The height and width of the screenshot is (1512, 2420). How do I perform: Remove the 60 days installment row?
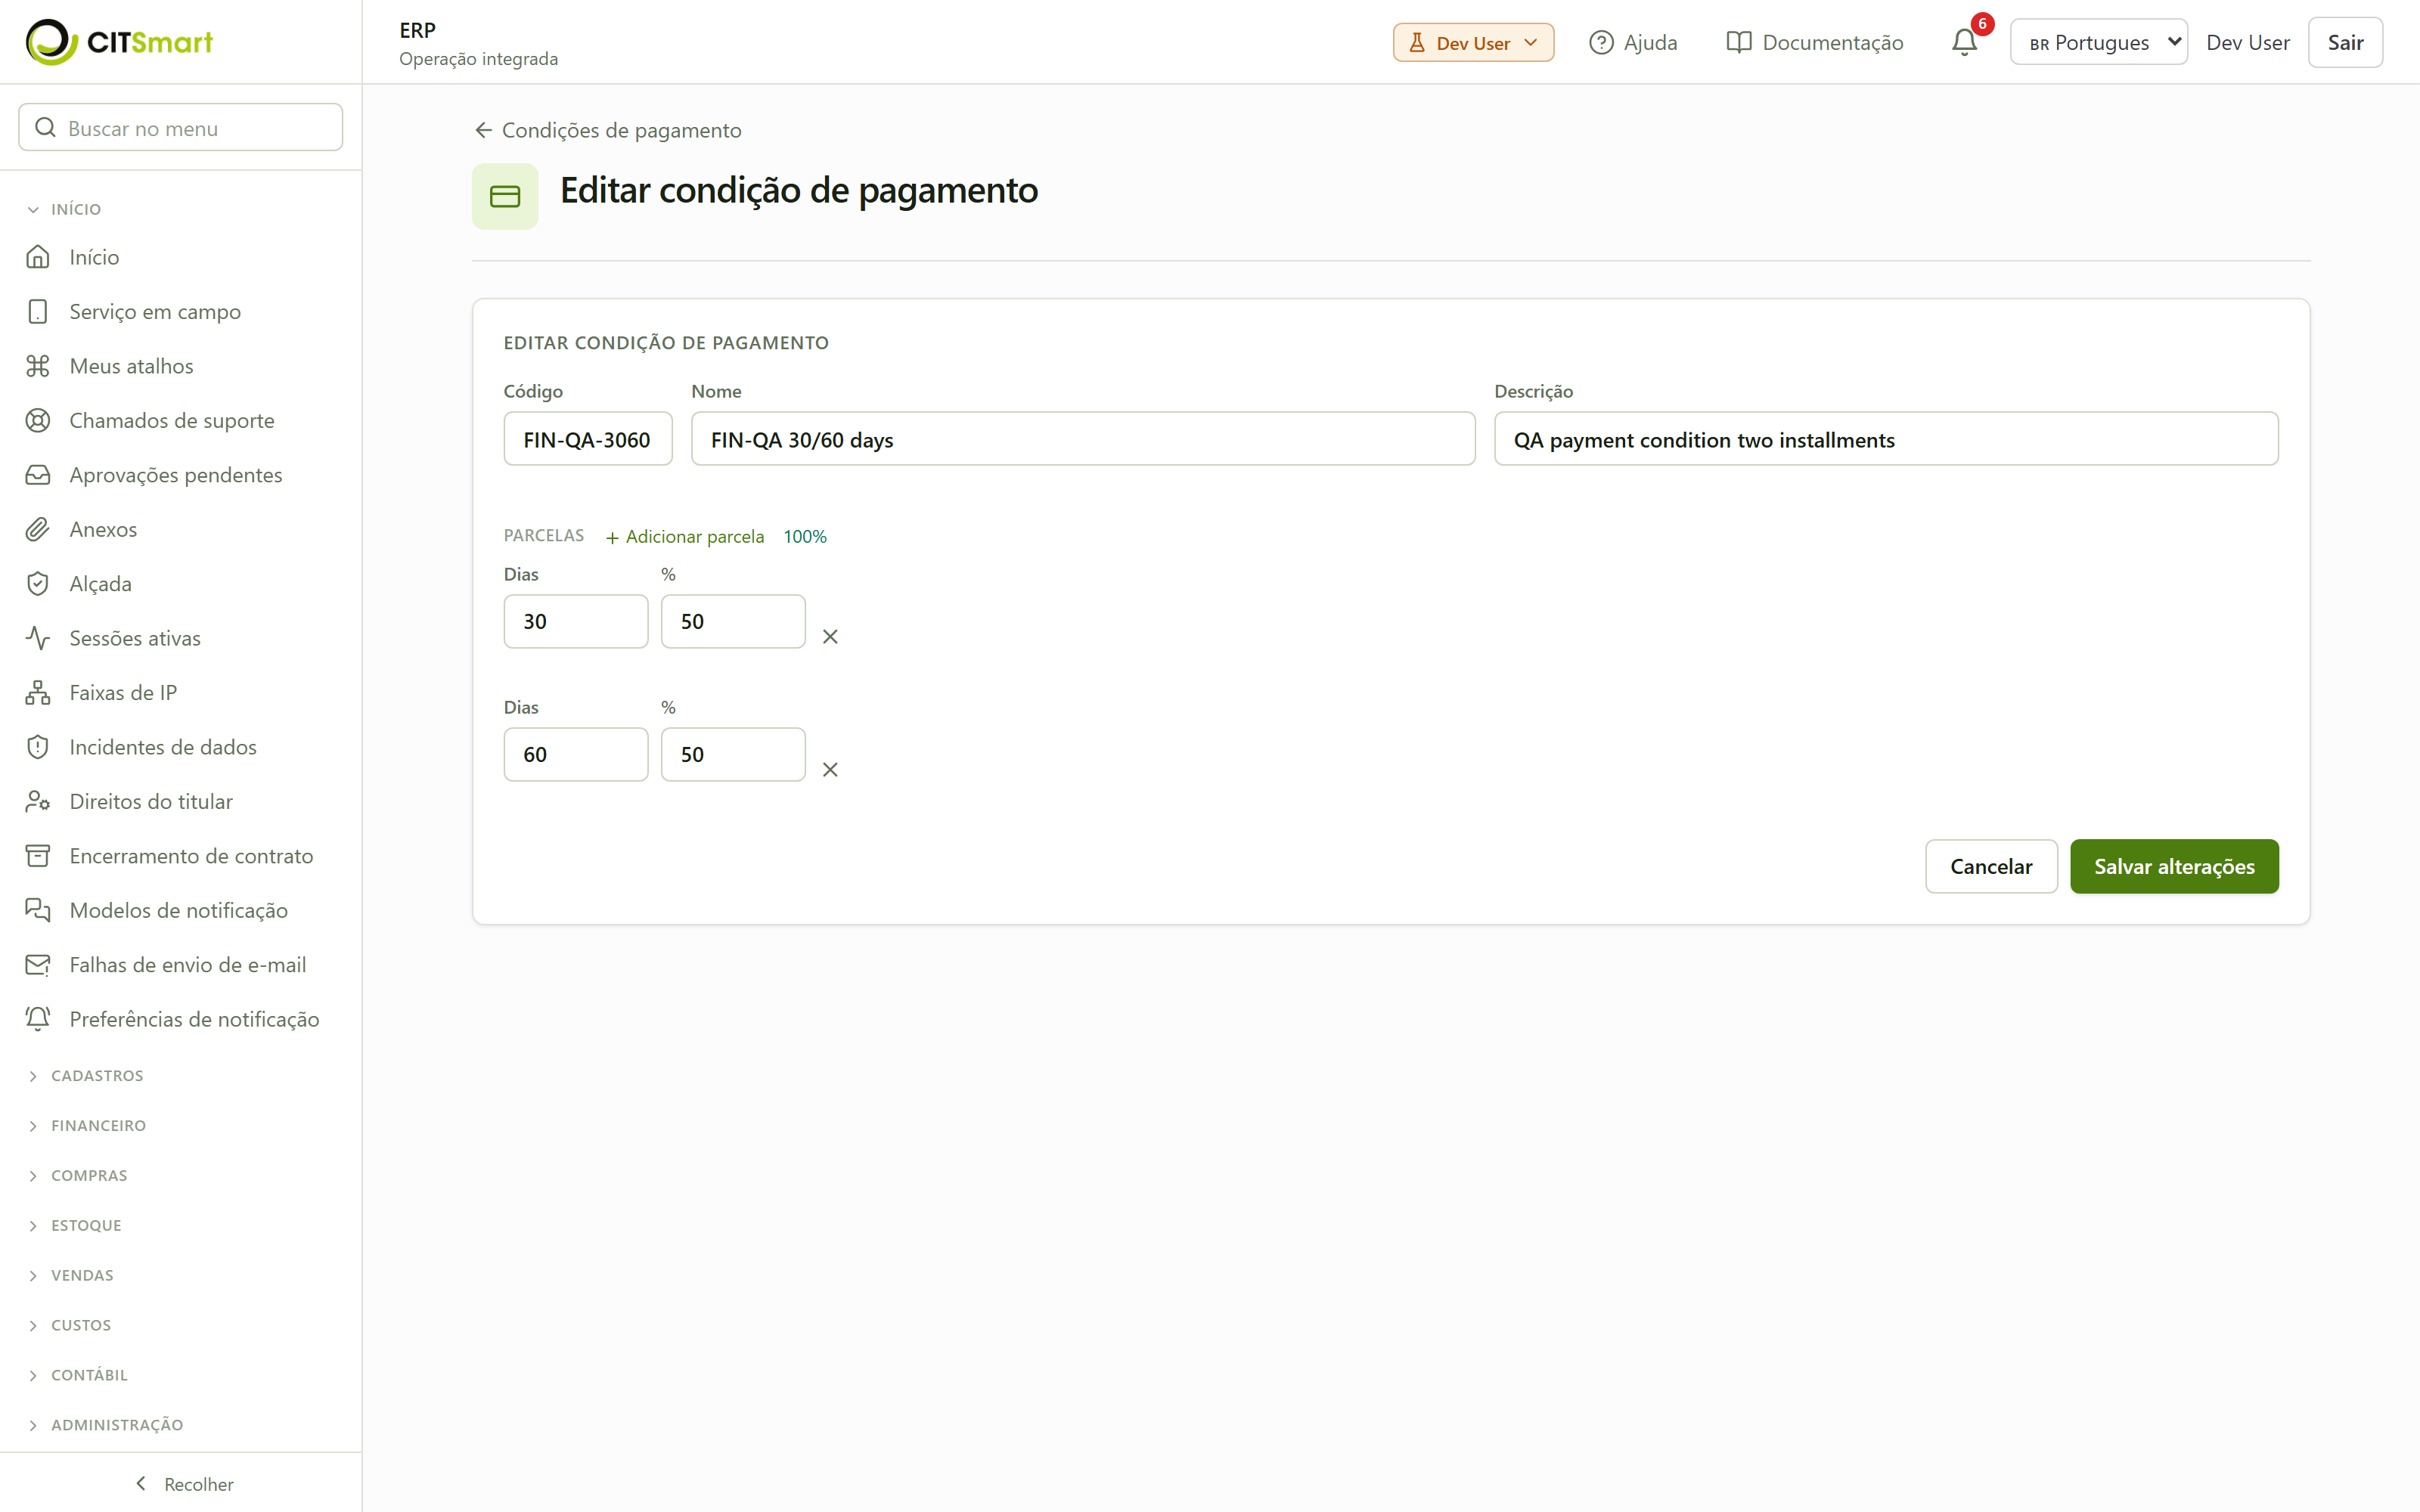(x=830, y=770)
